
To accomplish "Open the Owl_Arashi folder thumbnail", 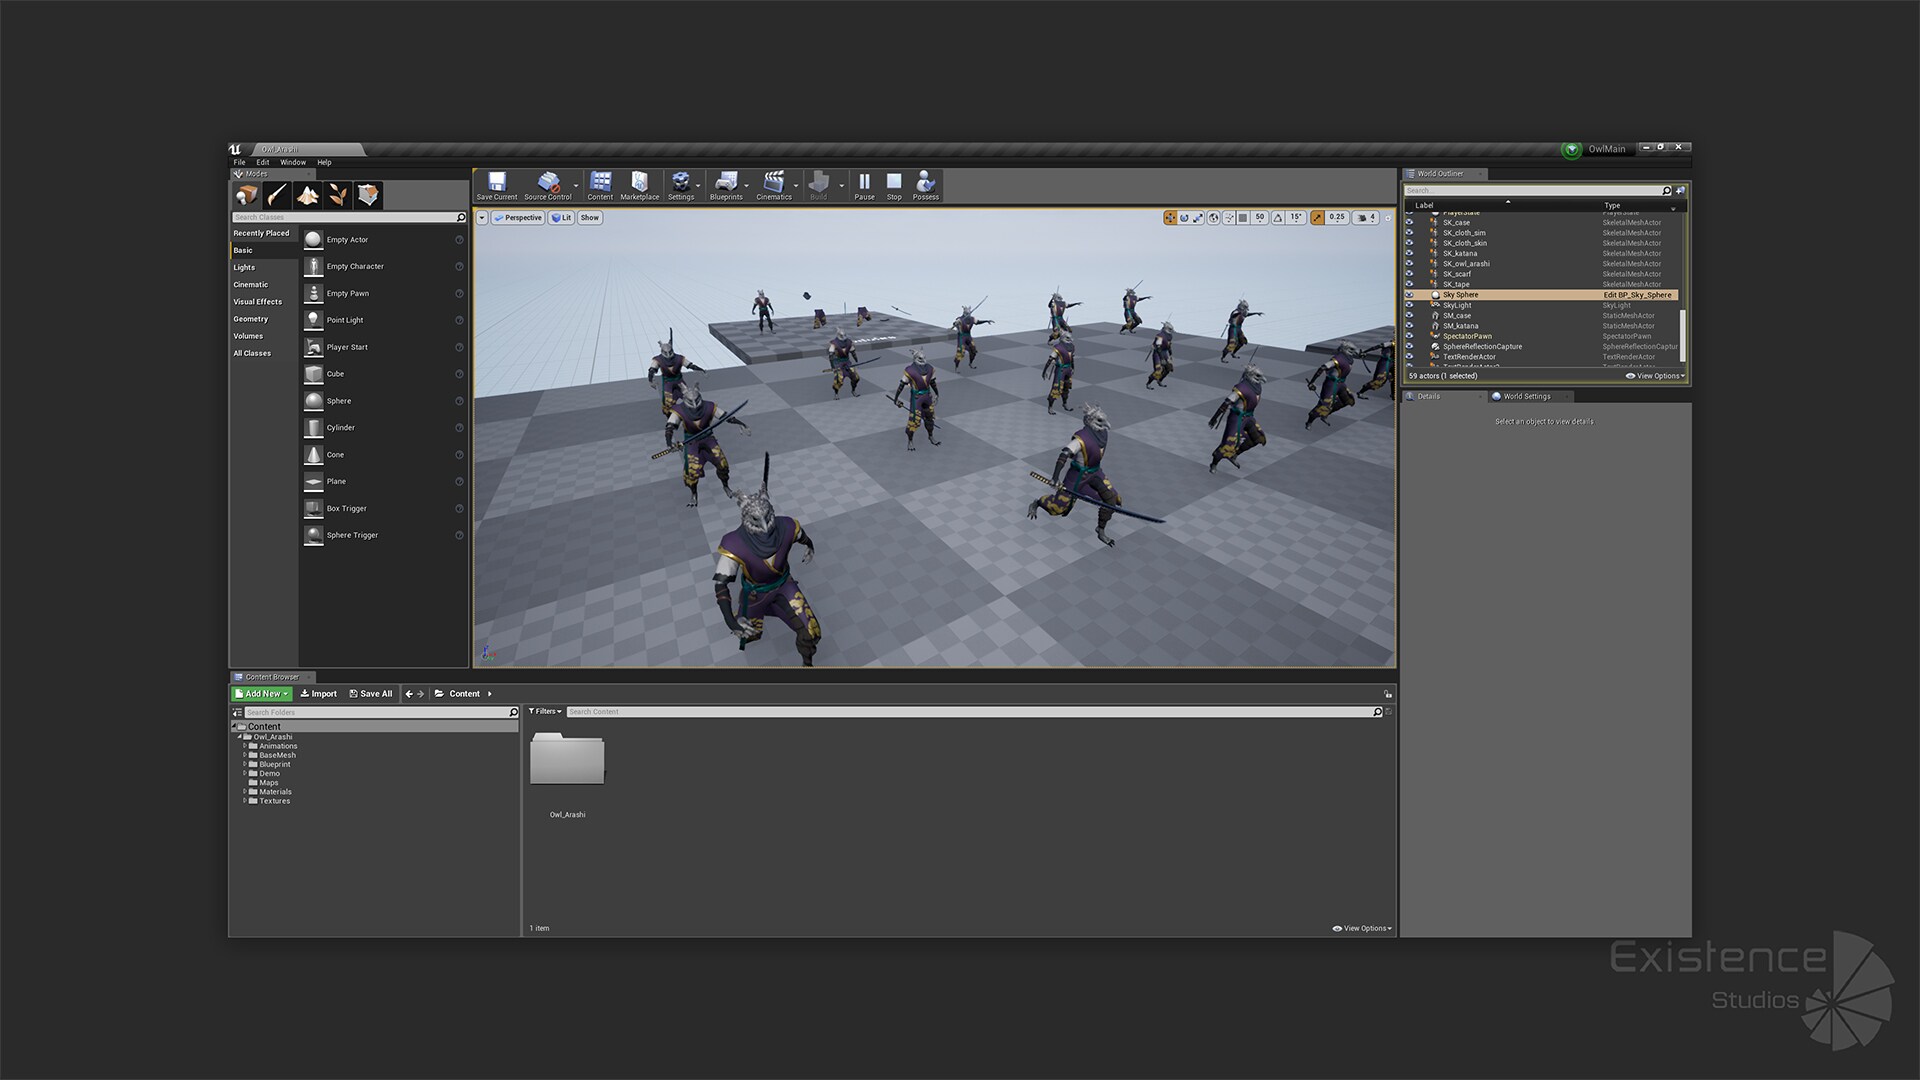I will click(x=567, y=760).
